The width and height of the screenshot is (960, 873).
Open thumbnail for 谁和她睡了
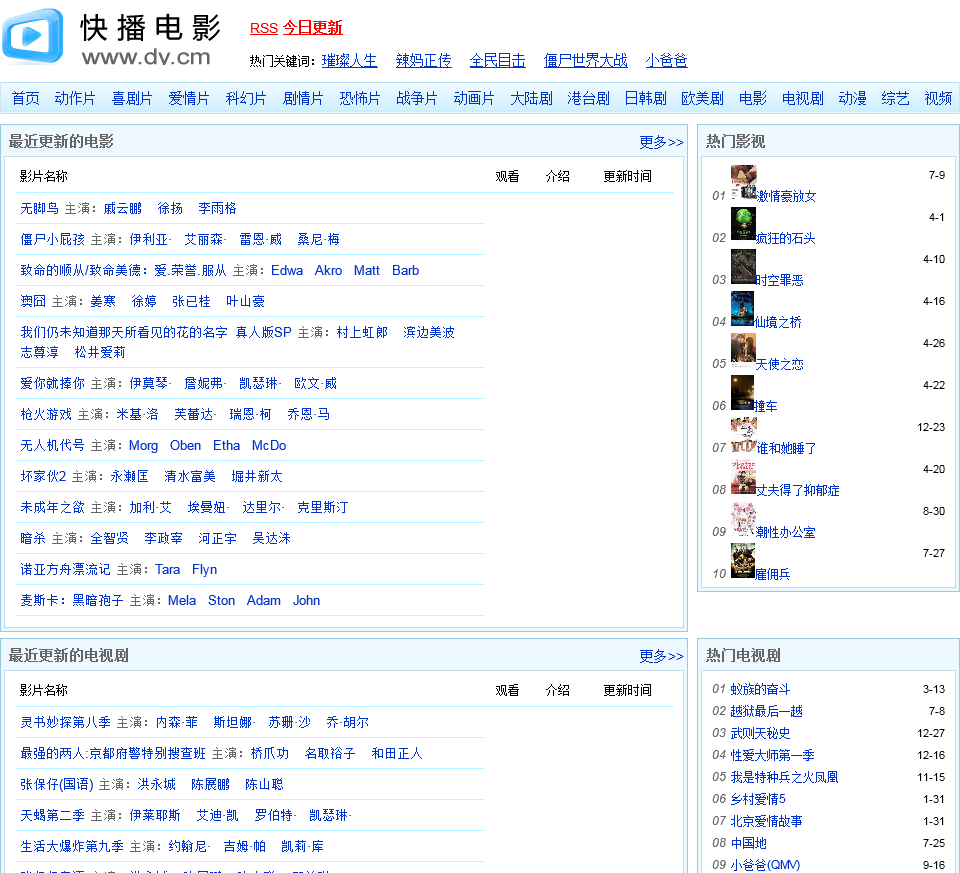click(744, 435)
